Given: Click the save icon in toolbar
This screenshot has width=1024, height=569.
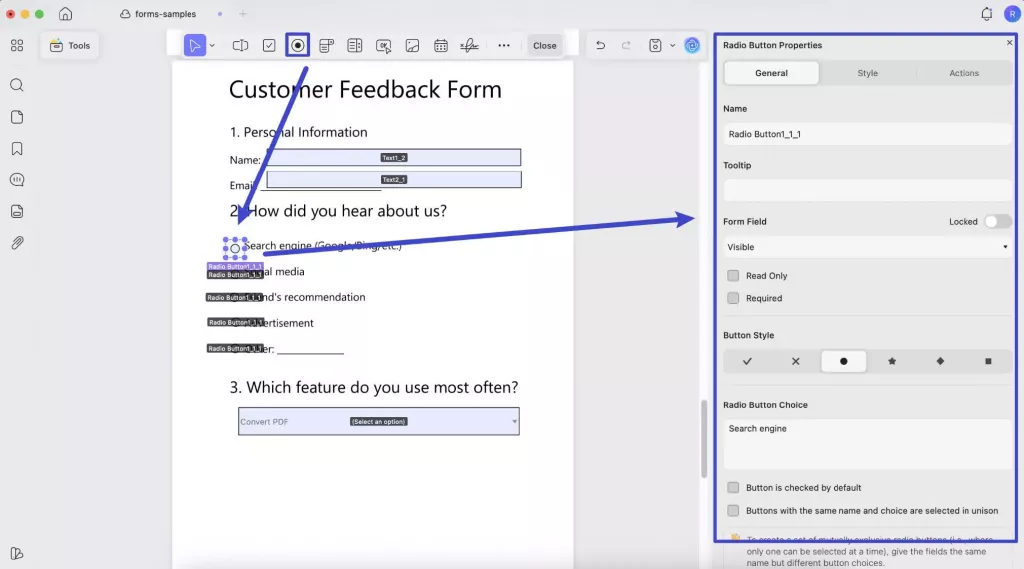Looking at the screenshot, I should tap(655, 45).
